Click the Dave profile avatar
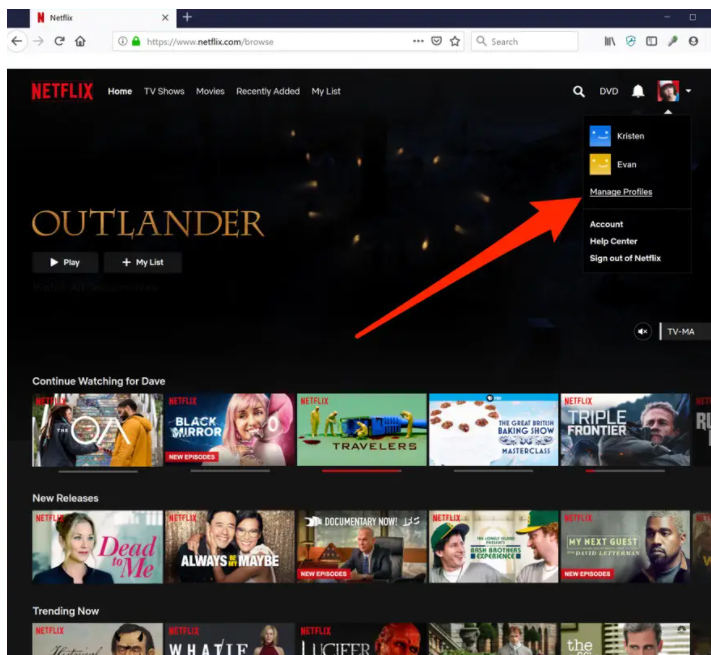Viewport: 711px width, 655px height. pyautogui.click(x=668, y=91)
